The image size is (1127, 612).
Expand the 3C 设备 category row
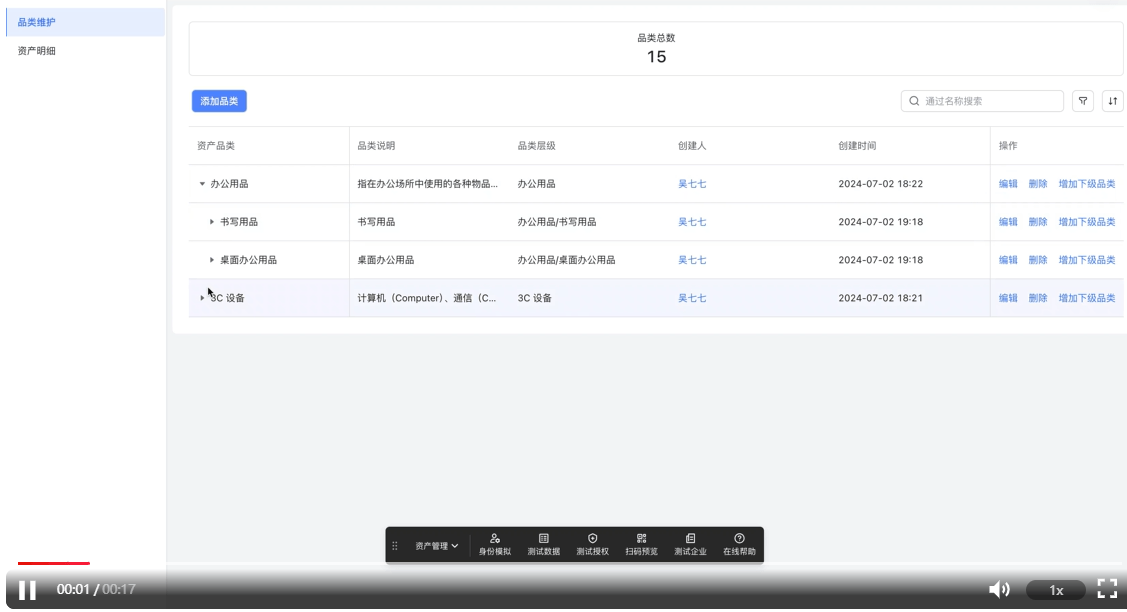201,298
